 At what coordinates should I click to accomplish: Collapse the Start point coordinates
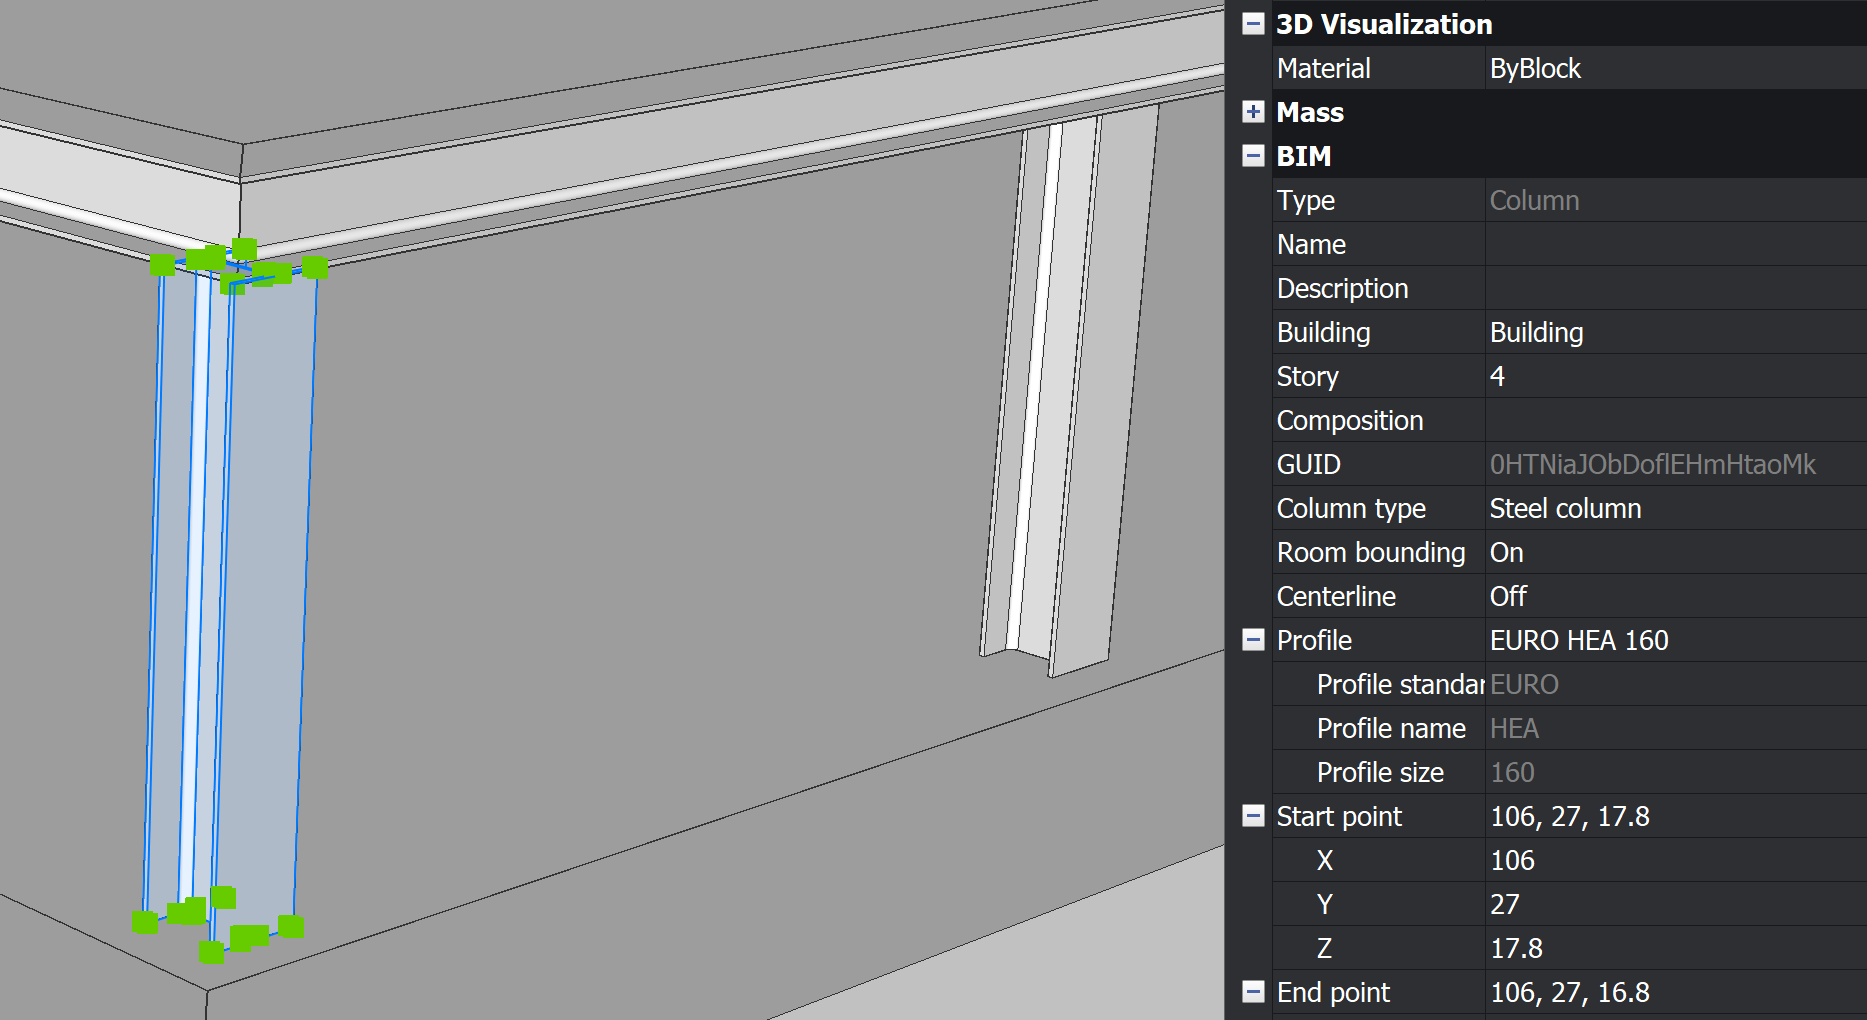click(1253, 816)
